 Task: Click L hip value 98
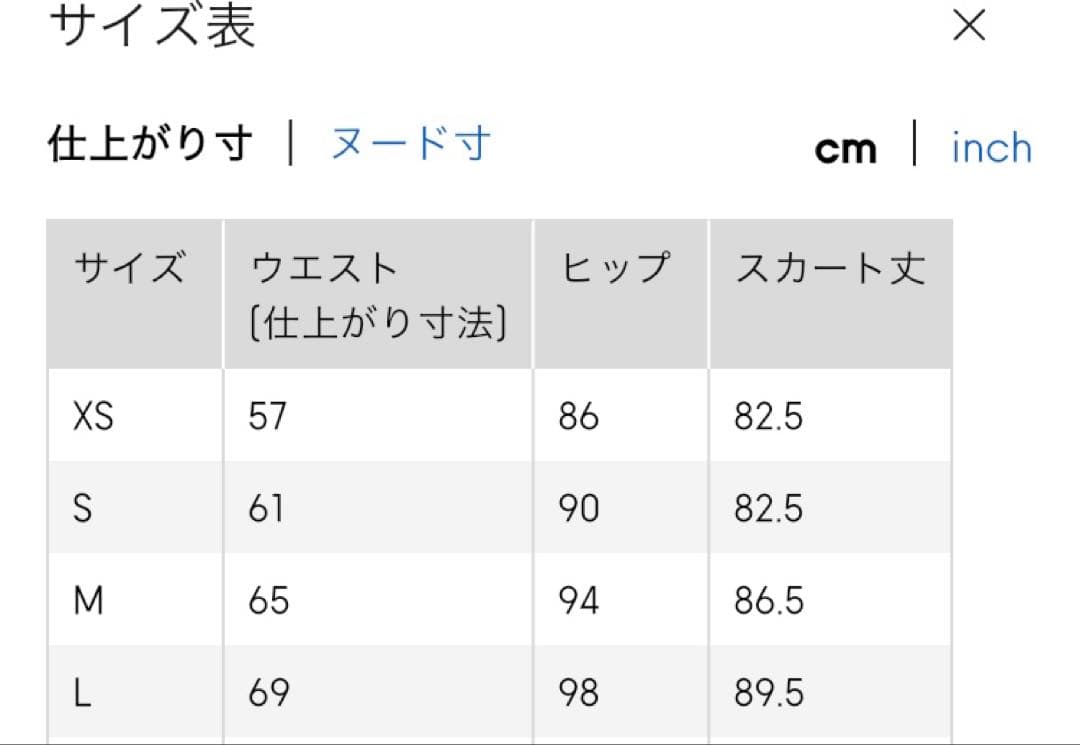coord(579,693)
